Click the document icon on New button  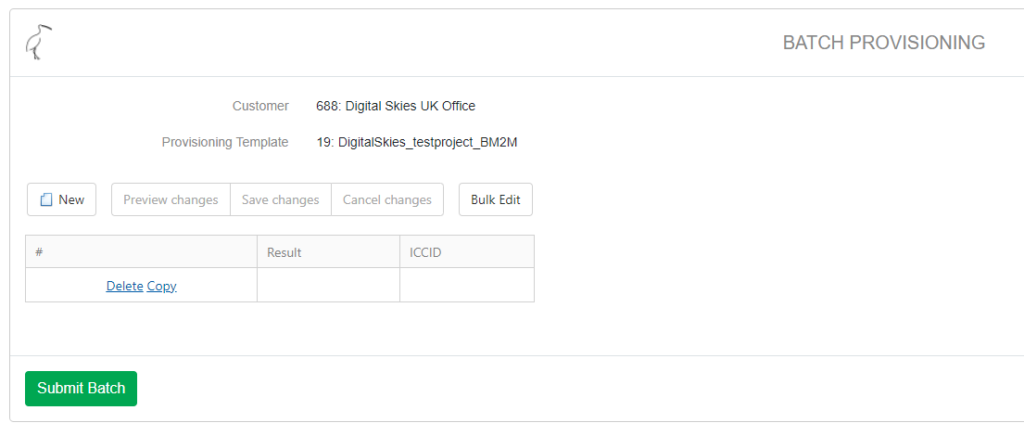tap(45, 200)
